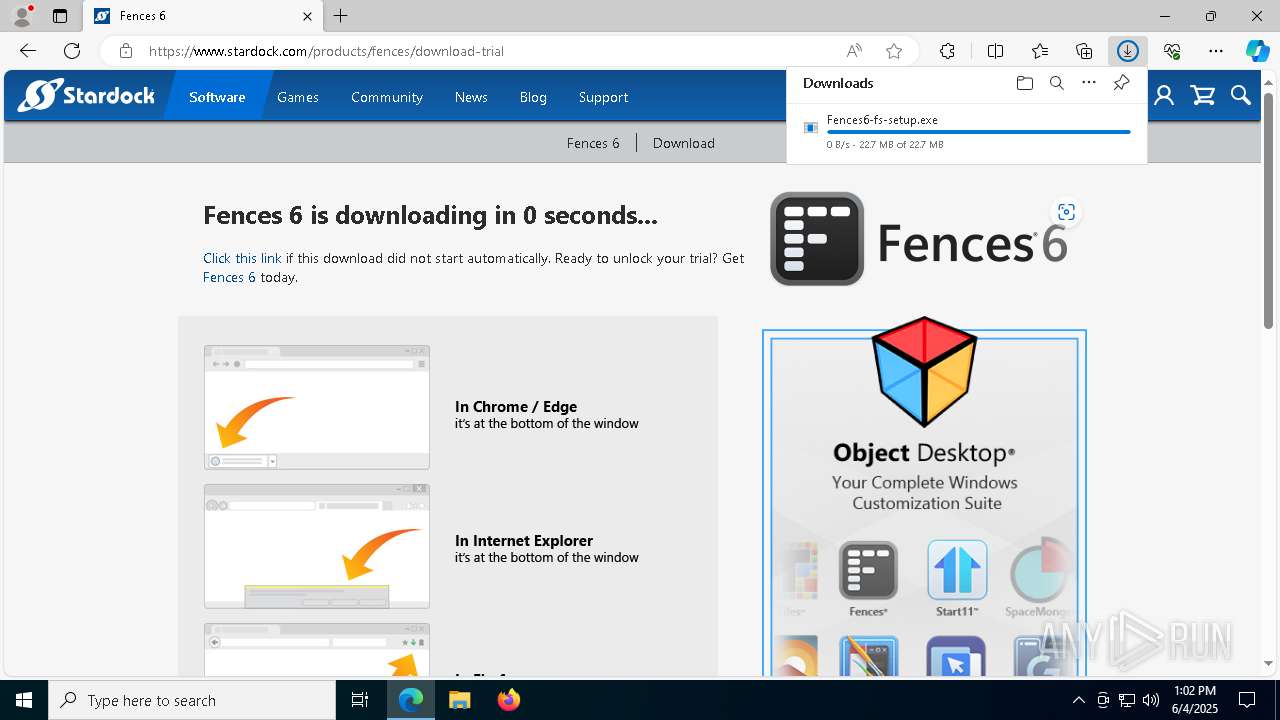Click the Chrome / Edge instructions thumbnail
The width and height of the screenshot is (1280, 720).
click(317, 407)
